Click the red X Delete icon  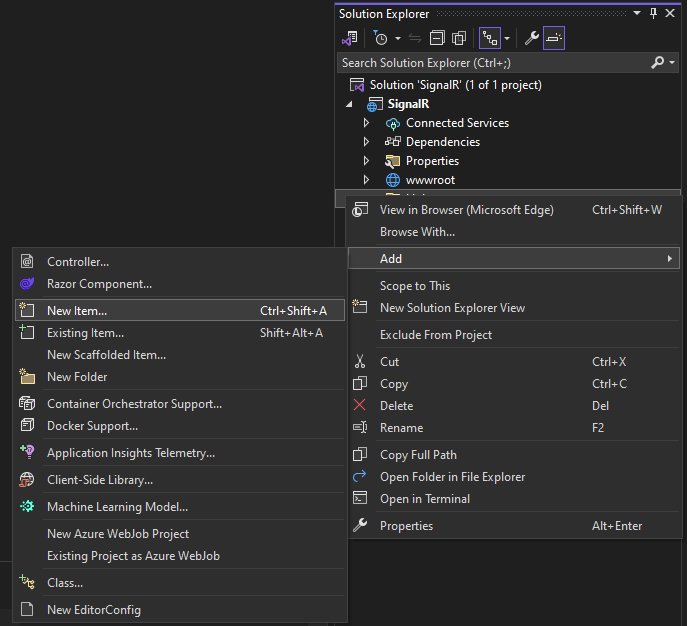coord(361,406)
